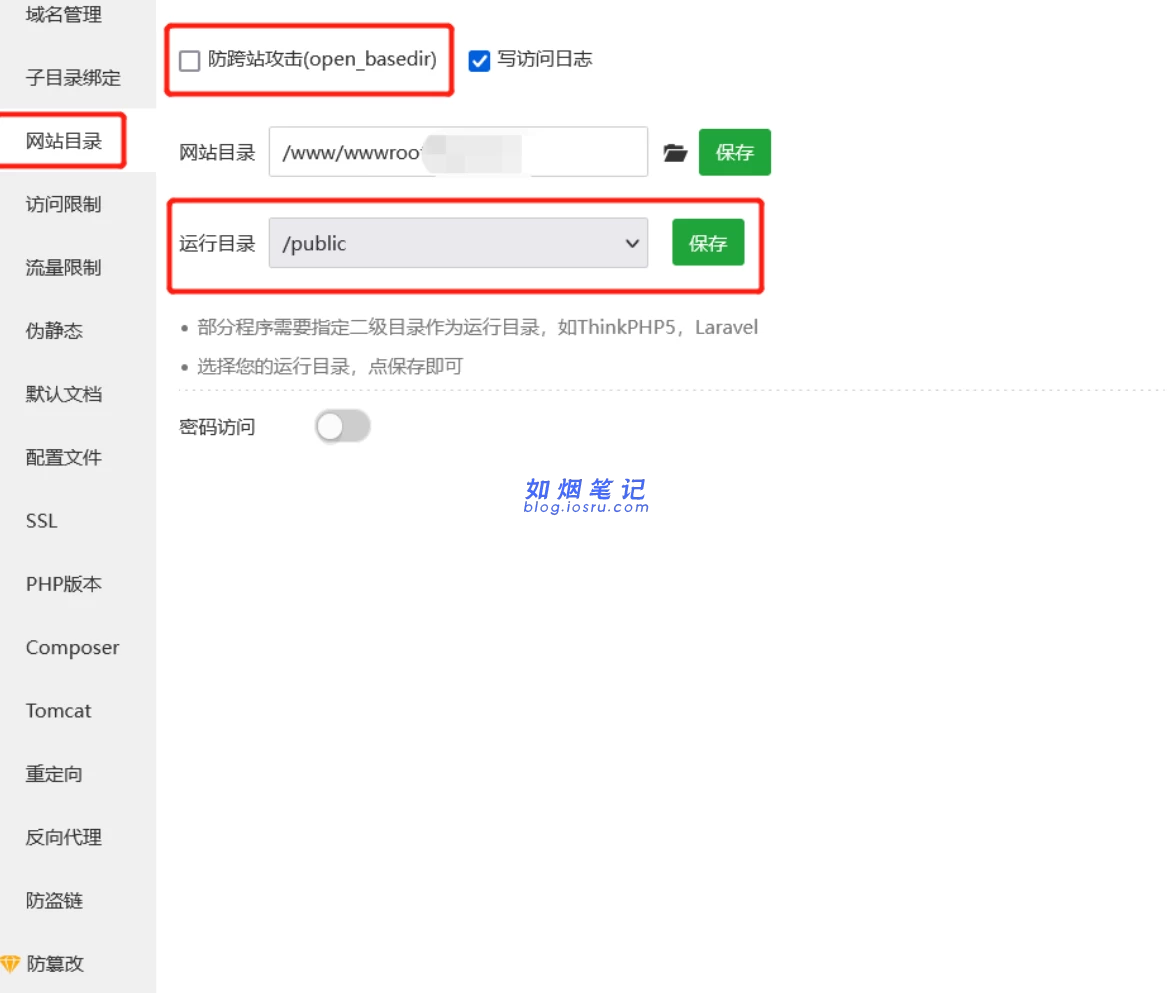Click the 网站目录 path input field
The height and width of the screenshot is (993, 1173).
click(459, 152)
